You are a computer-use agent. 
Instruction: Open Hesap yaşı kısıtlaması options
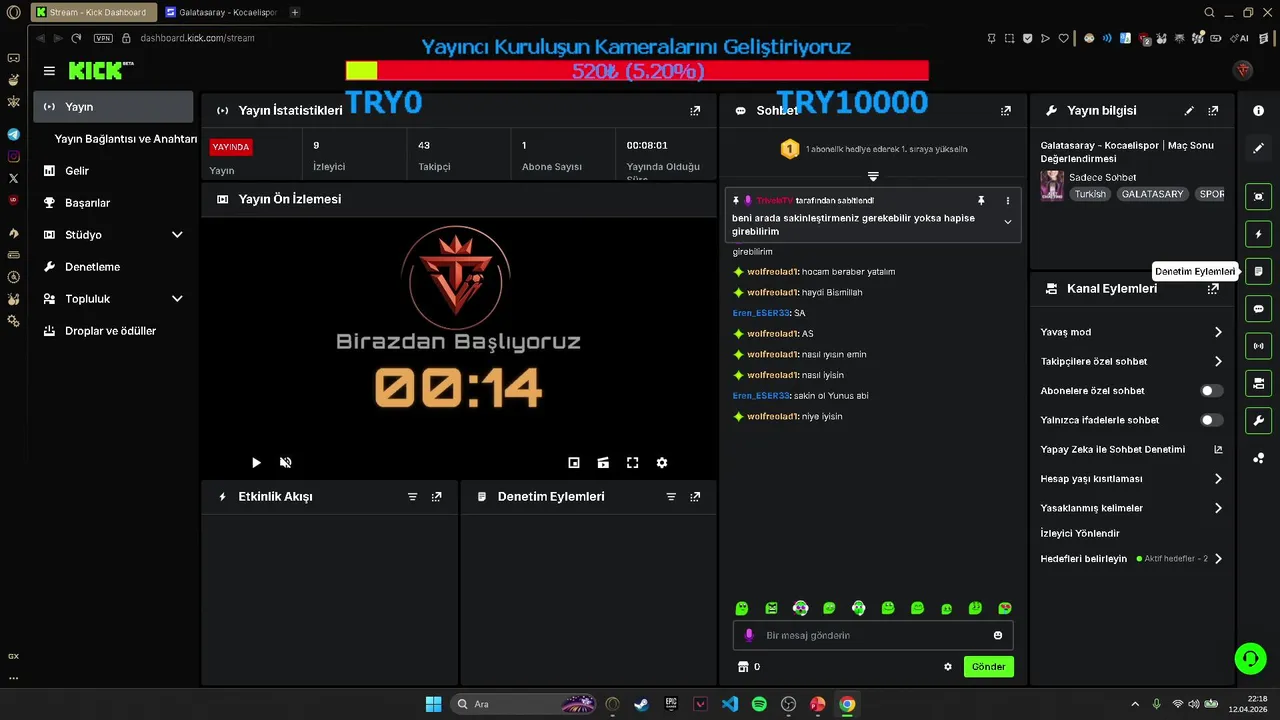click(x=1218, y=479)
